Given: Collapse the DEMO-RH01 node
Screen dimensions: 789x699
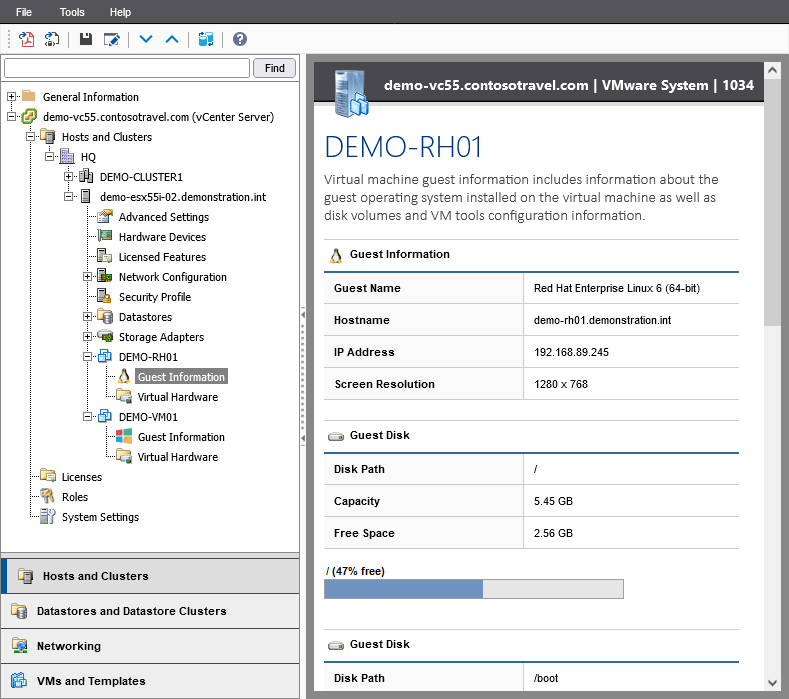Looking at the screenshot, I should tap(88, 356).
